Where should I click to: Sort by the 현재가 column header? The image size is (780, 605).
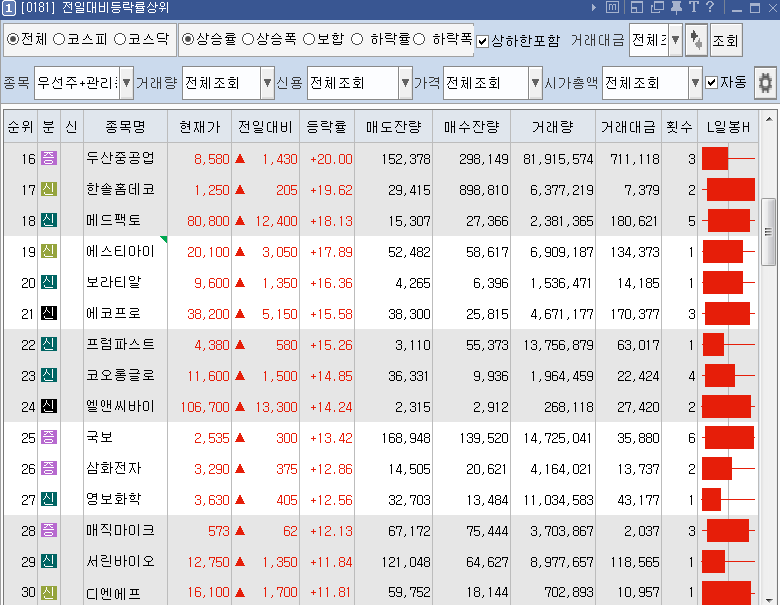[199, 127]
